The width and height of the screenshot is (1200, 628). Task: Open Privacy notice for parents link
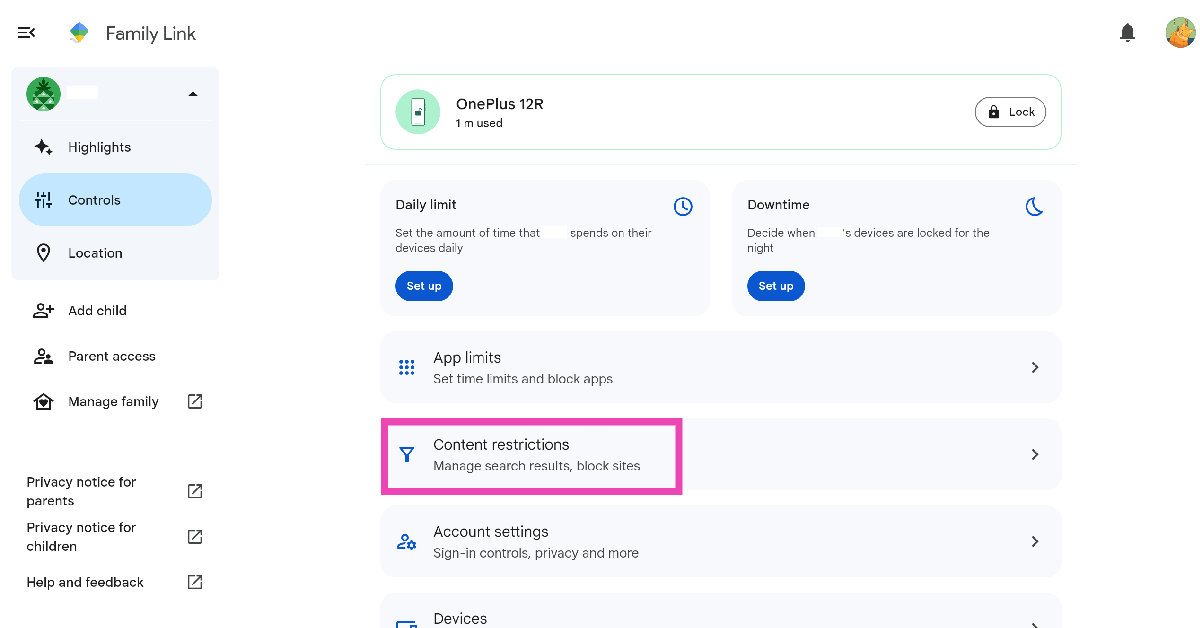[x=81, y=491]
